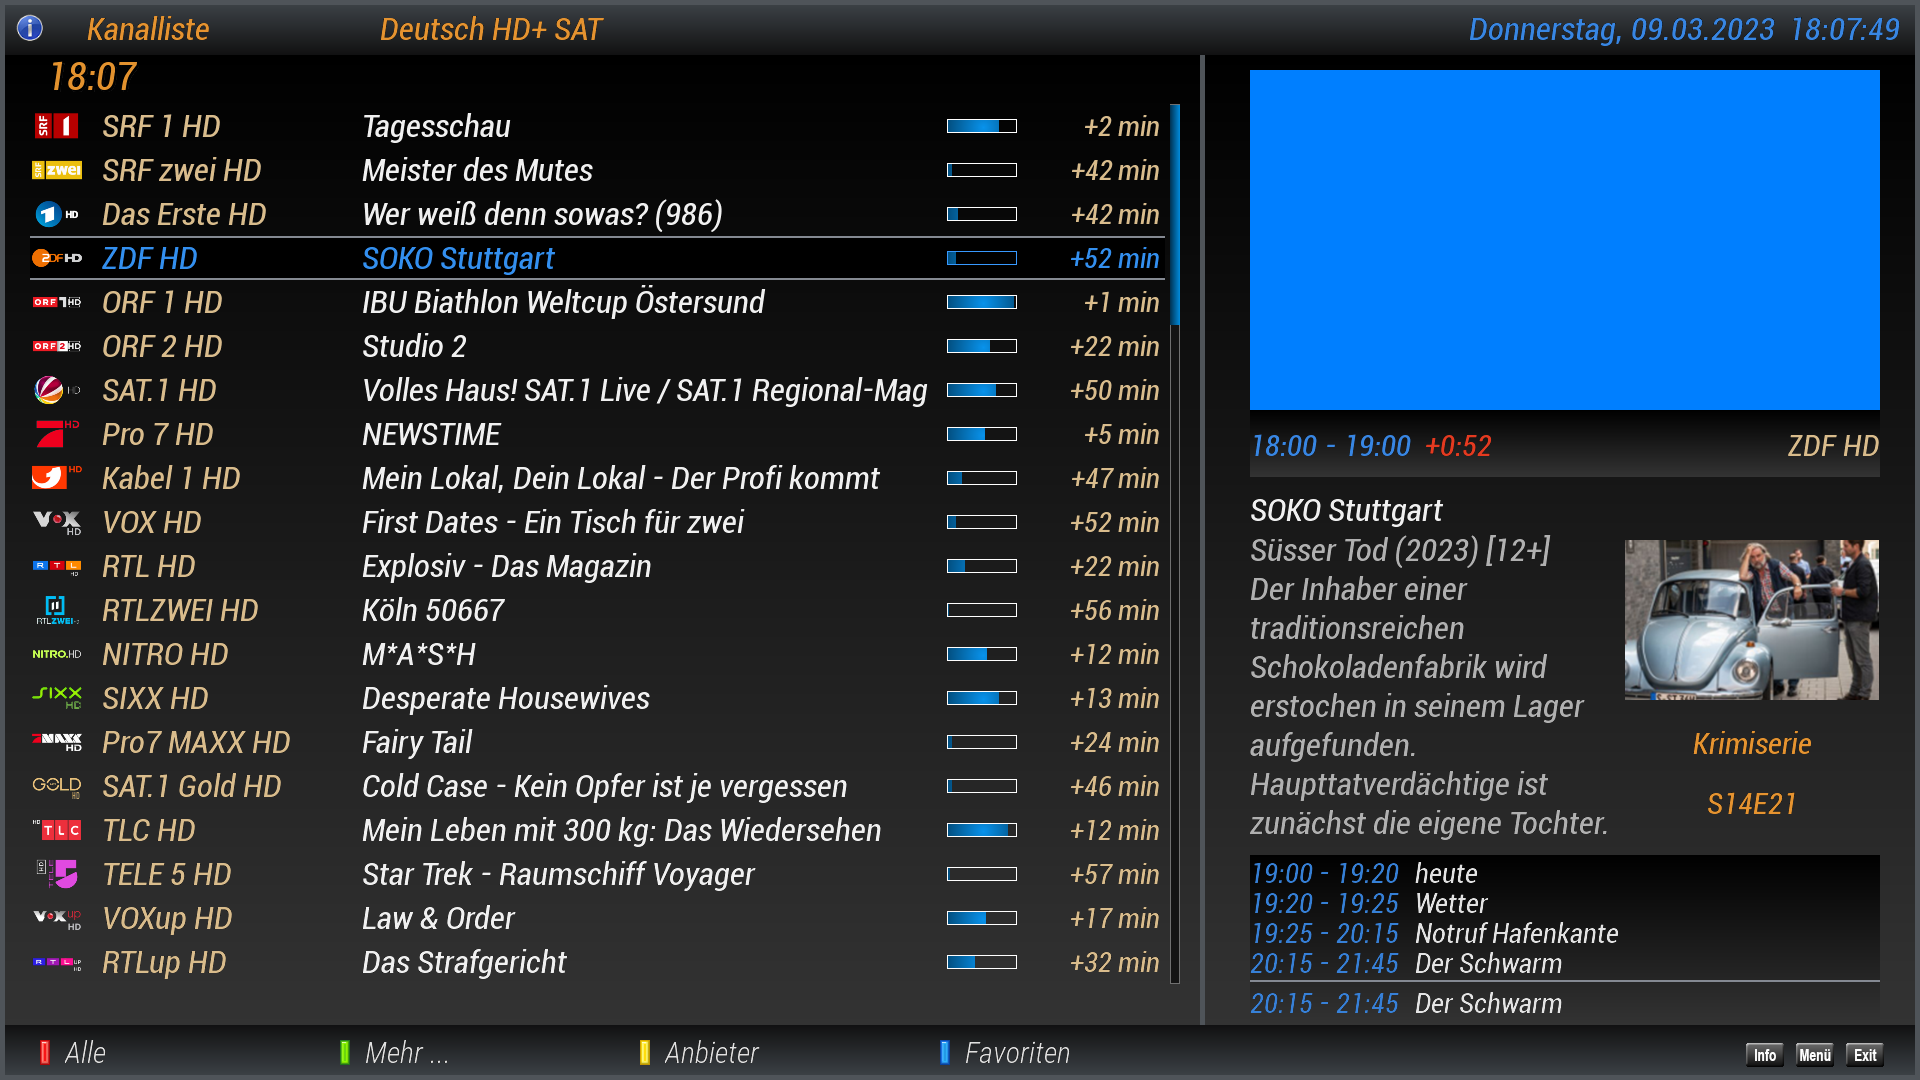
Task: Click the VOX HD channel logo
Action: 56,522
